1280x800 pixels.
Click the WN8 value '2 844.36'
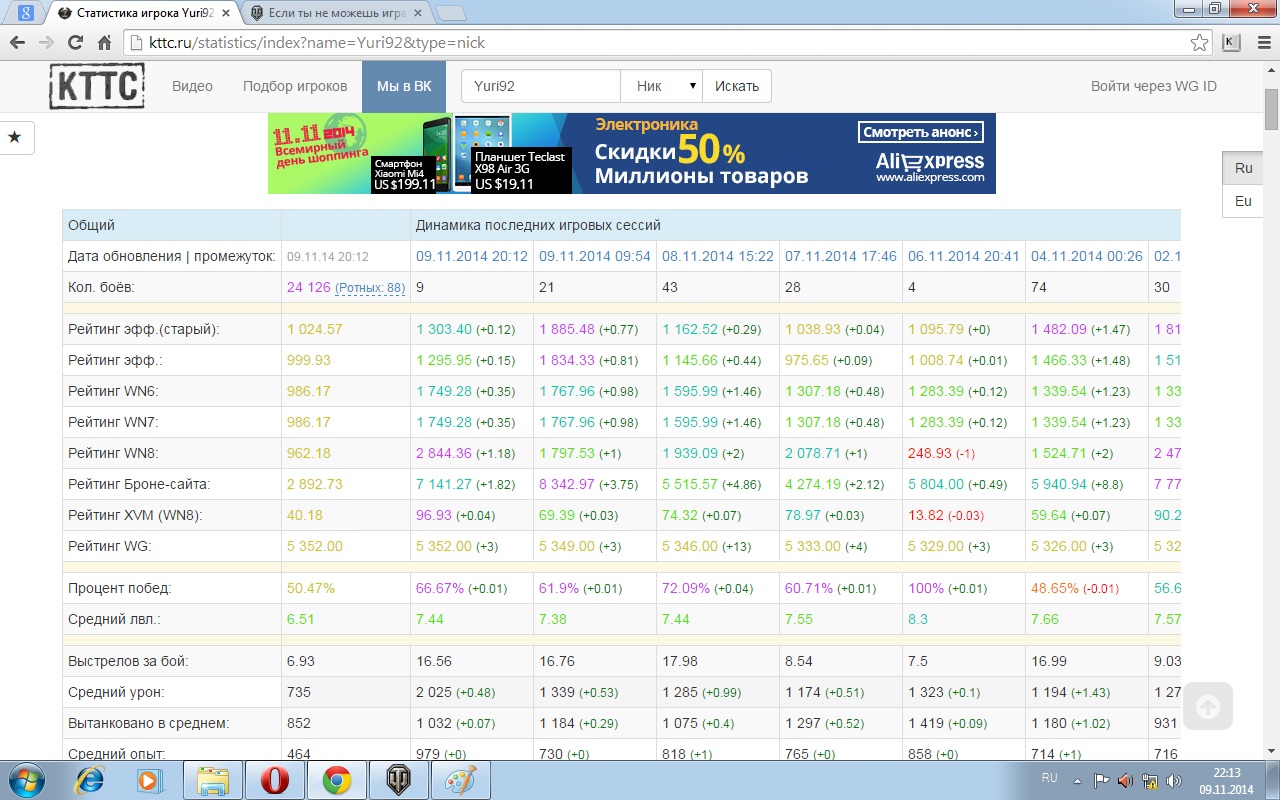tap(444, 453)
